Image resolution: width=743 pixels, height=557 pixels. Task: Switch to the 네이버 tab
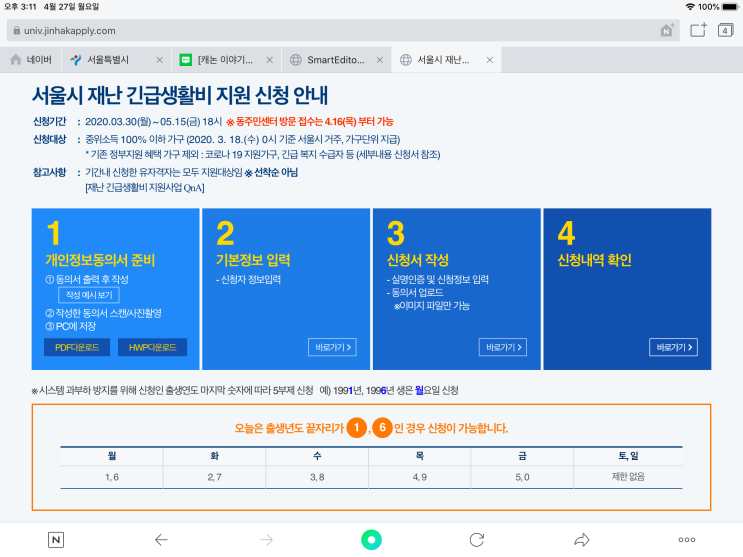point(31,60)
